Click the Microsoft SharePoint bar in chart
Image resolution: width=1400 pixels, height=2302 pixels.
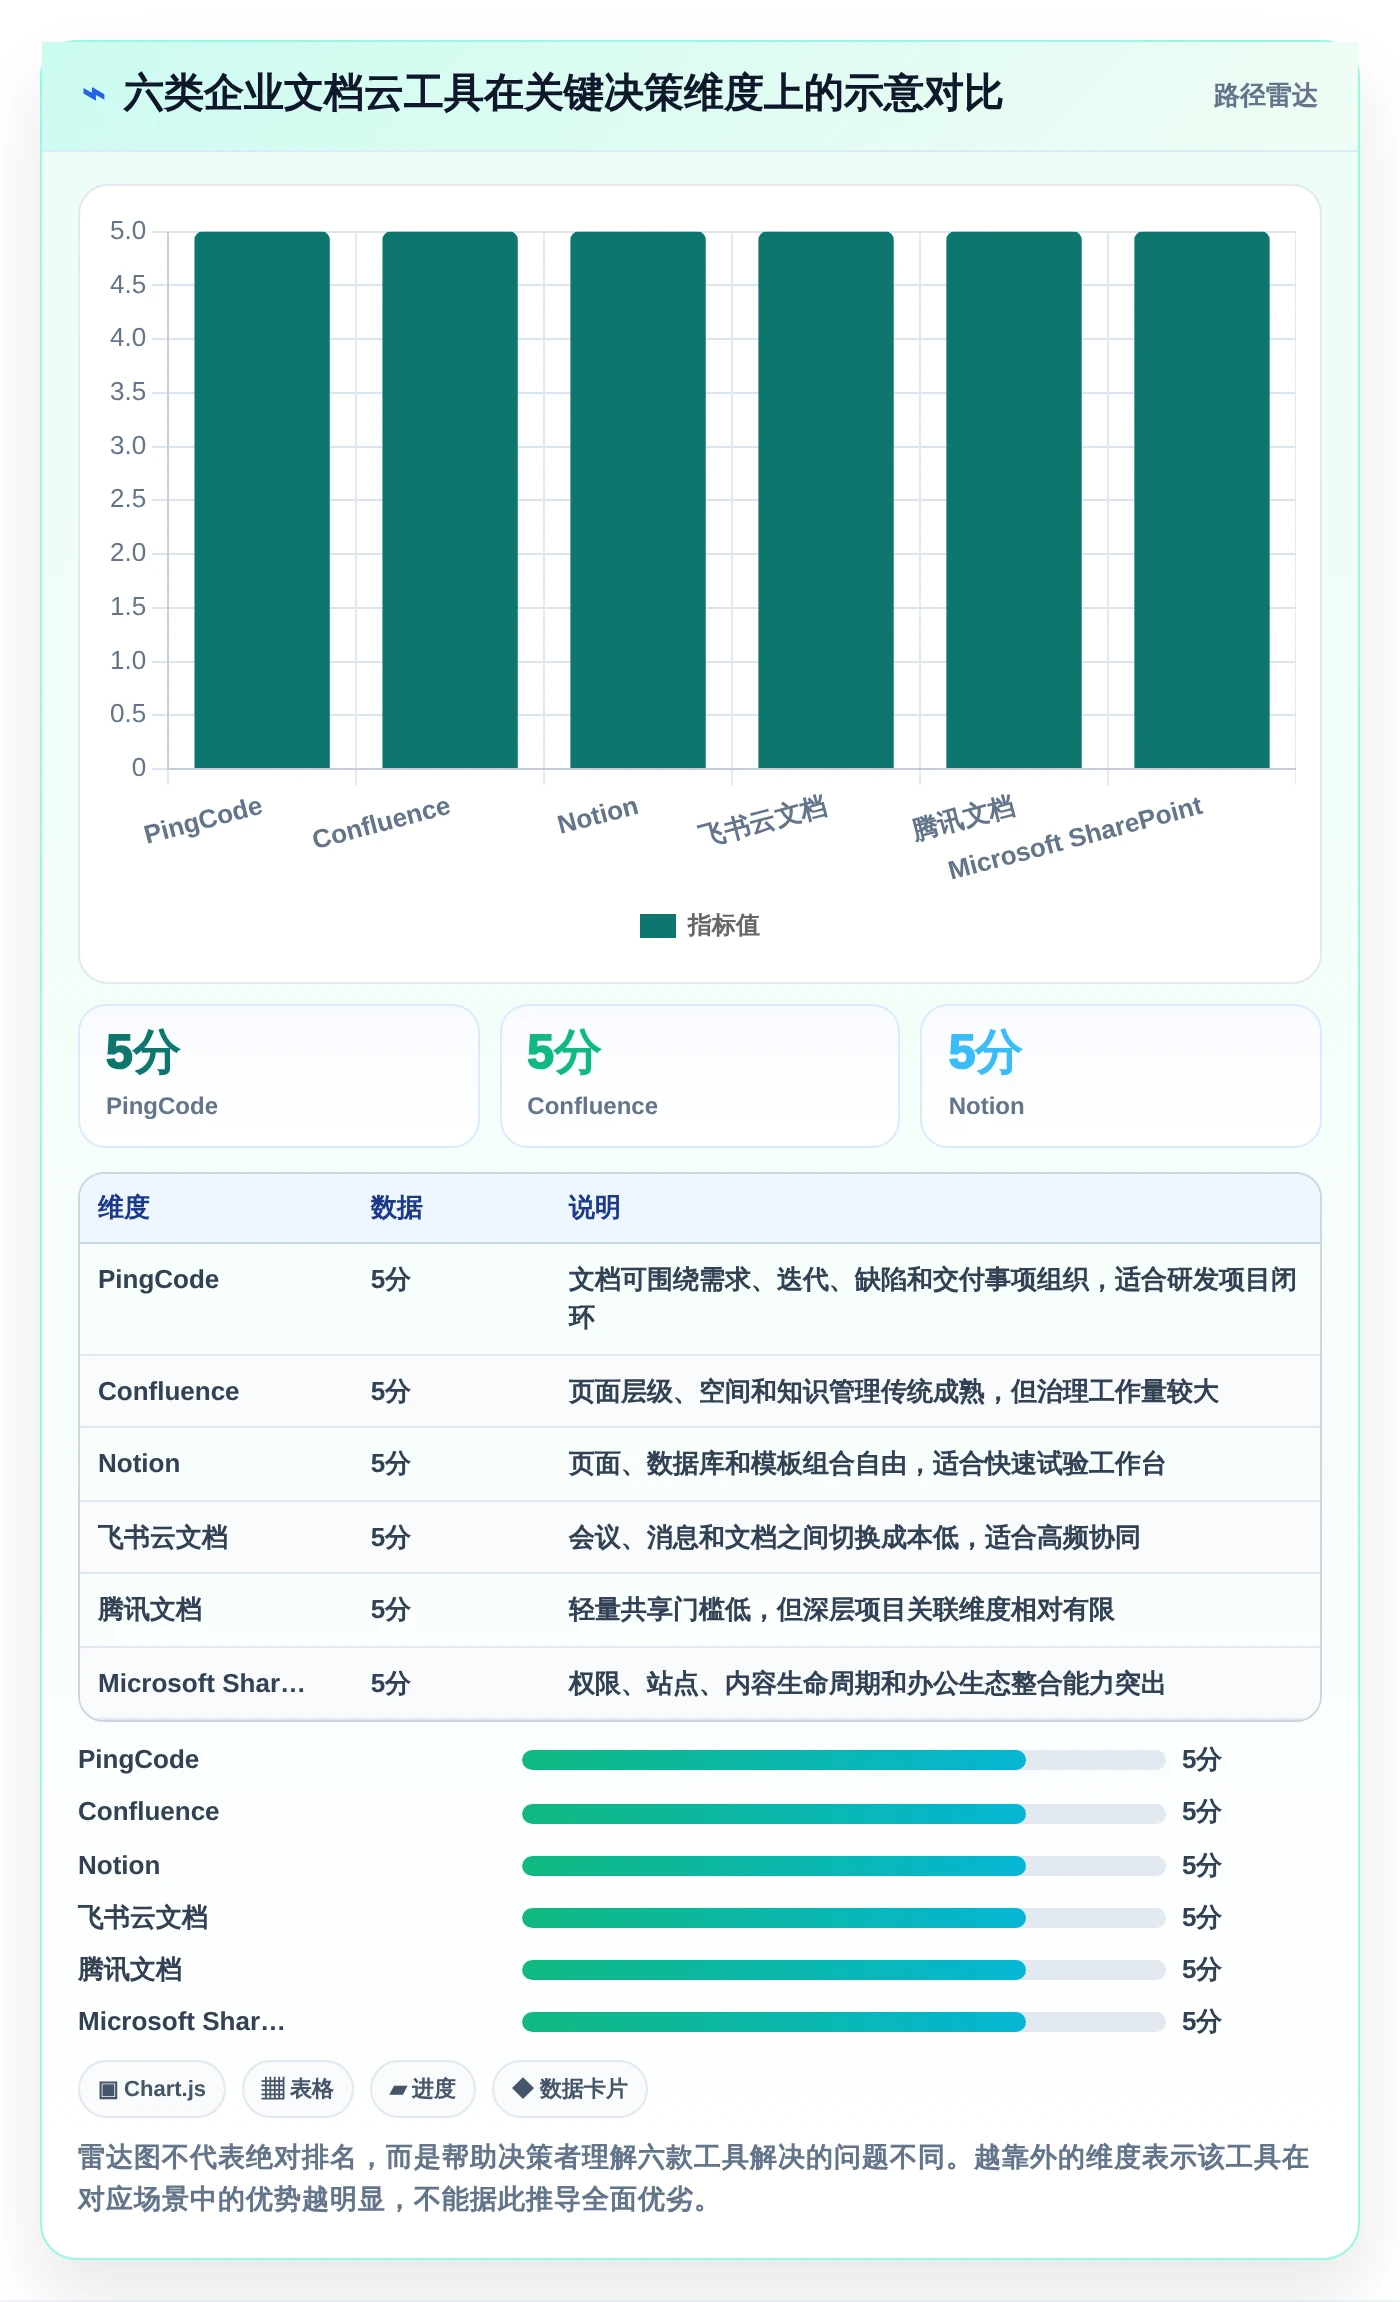[1202, 500]
